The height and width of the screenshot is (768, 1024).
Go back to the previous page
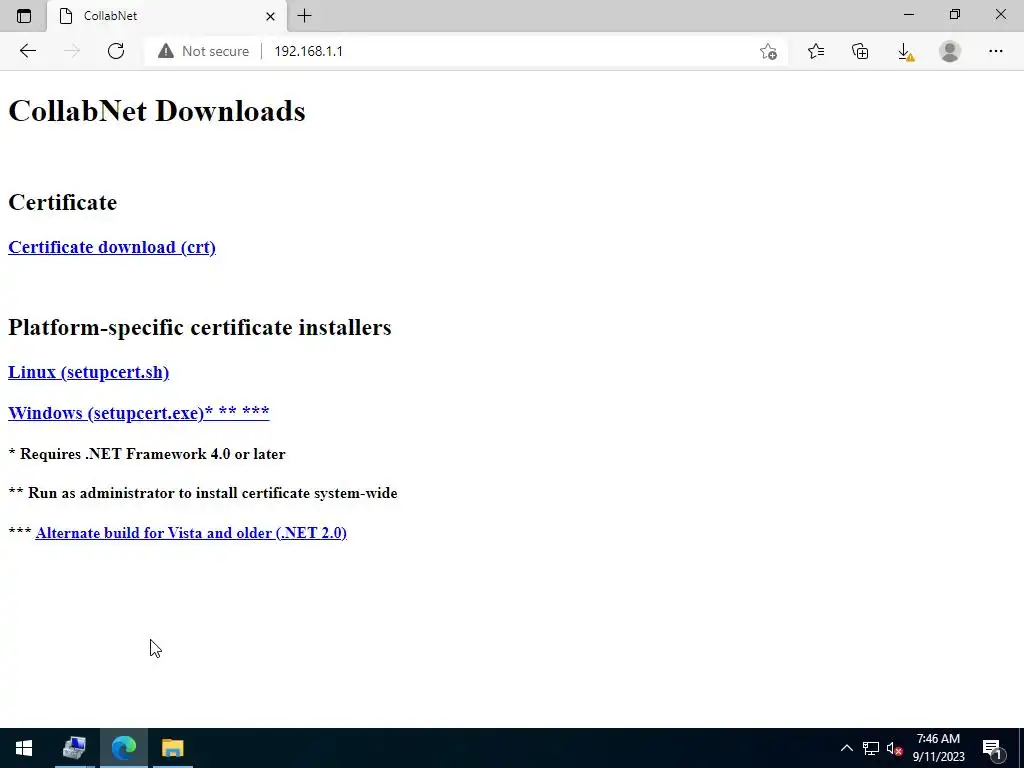(x=27, y=51)
